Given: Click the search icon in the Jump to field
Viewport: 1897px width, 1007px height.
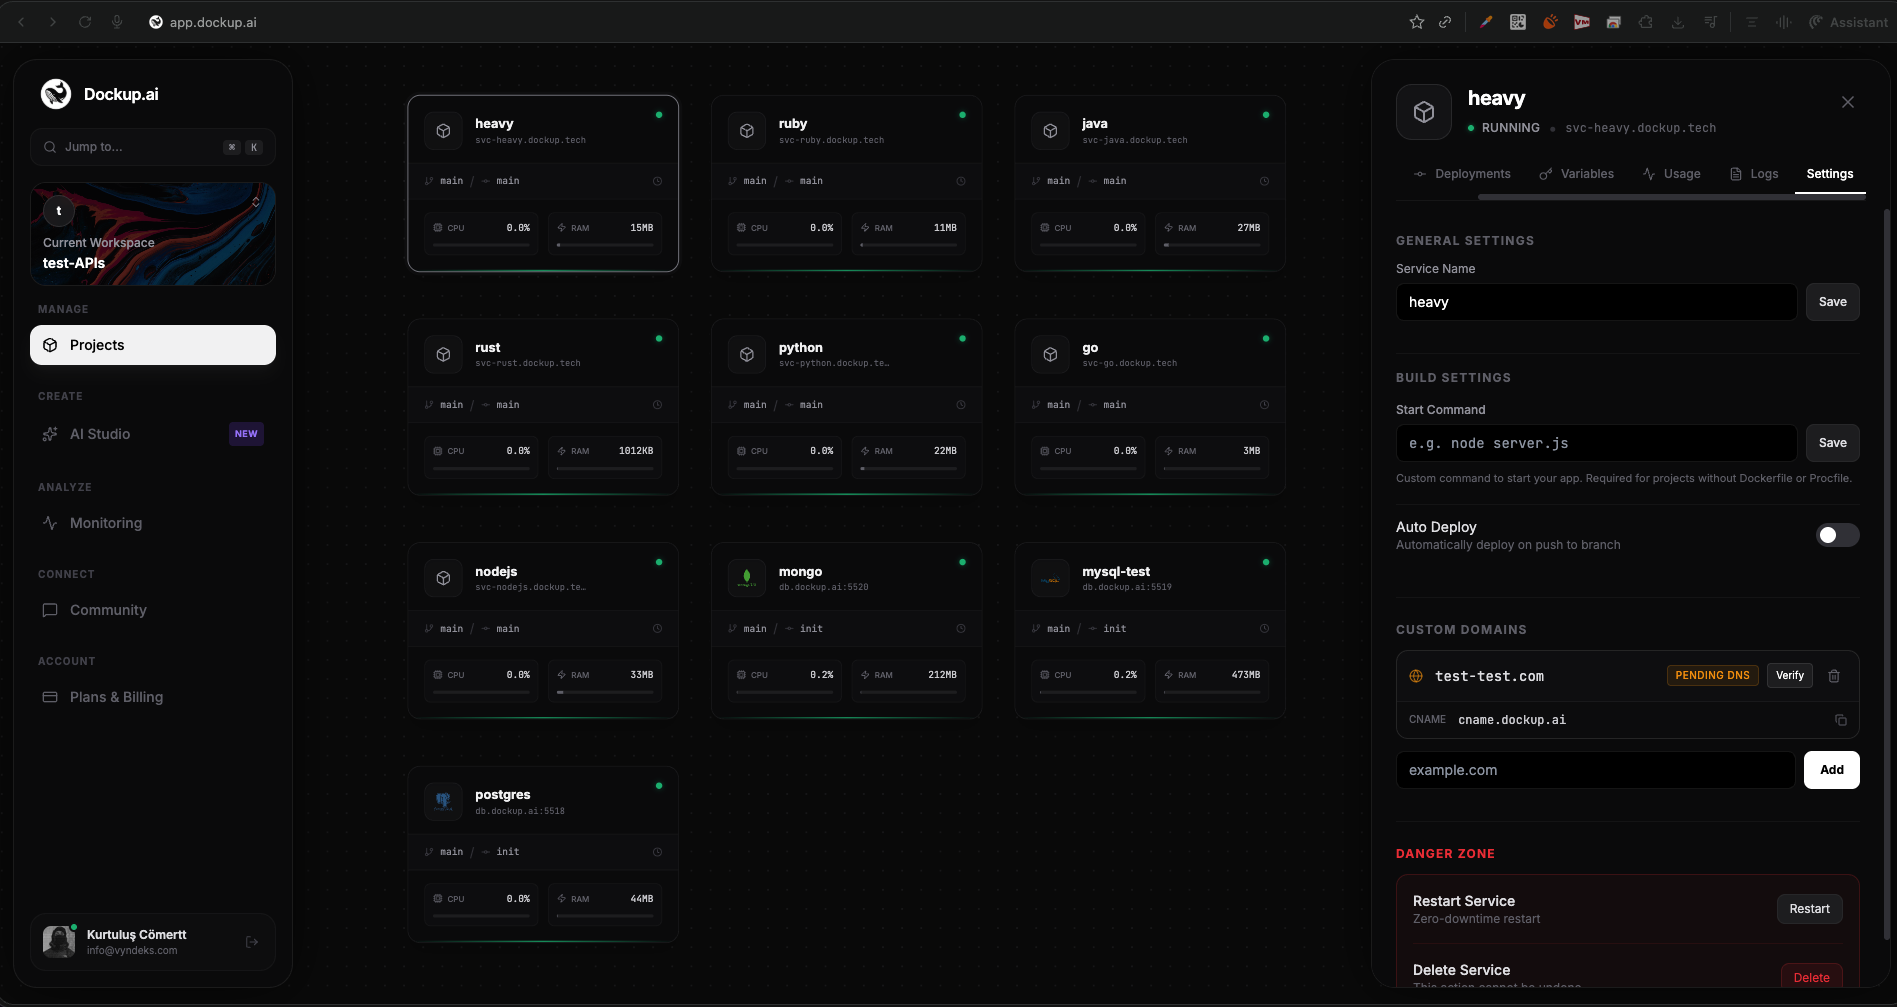Looking at the screenshot, I should [x=49, y=147].
